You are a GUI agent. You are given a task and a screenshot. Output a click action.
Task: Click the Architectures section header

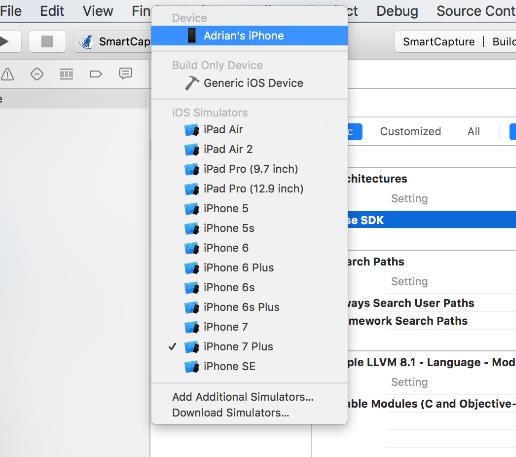coord(377,179)
